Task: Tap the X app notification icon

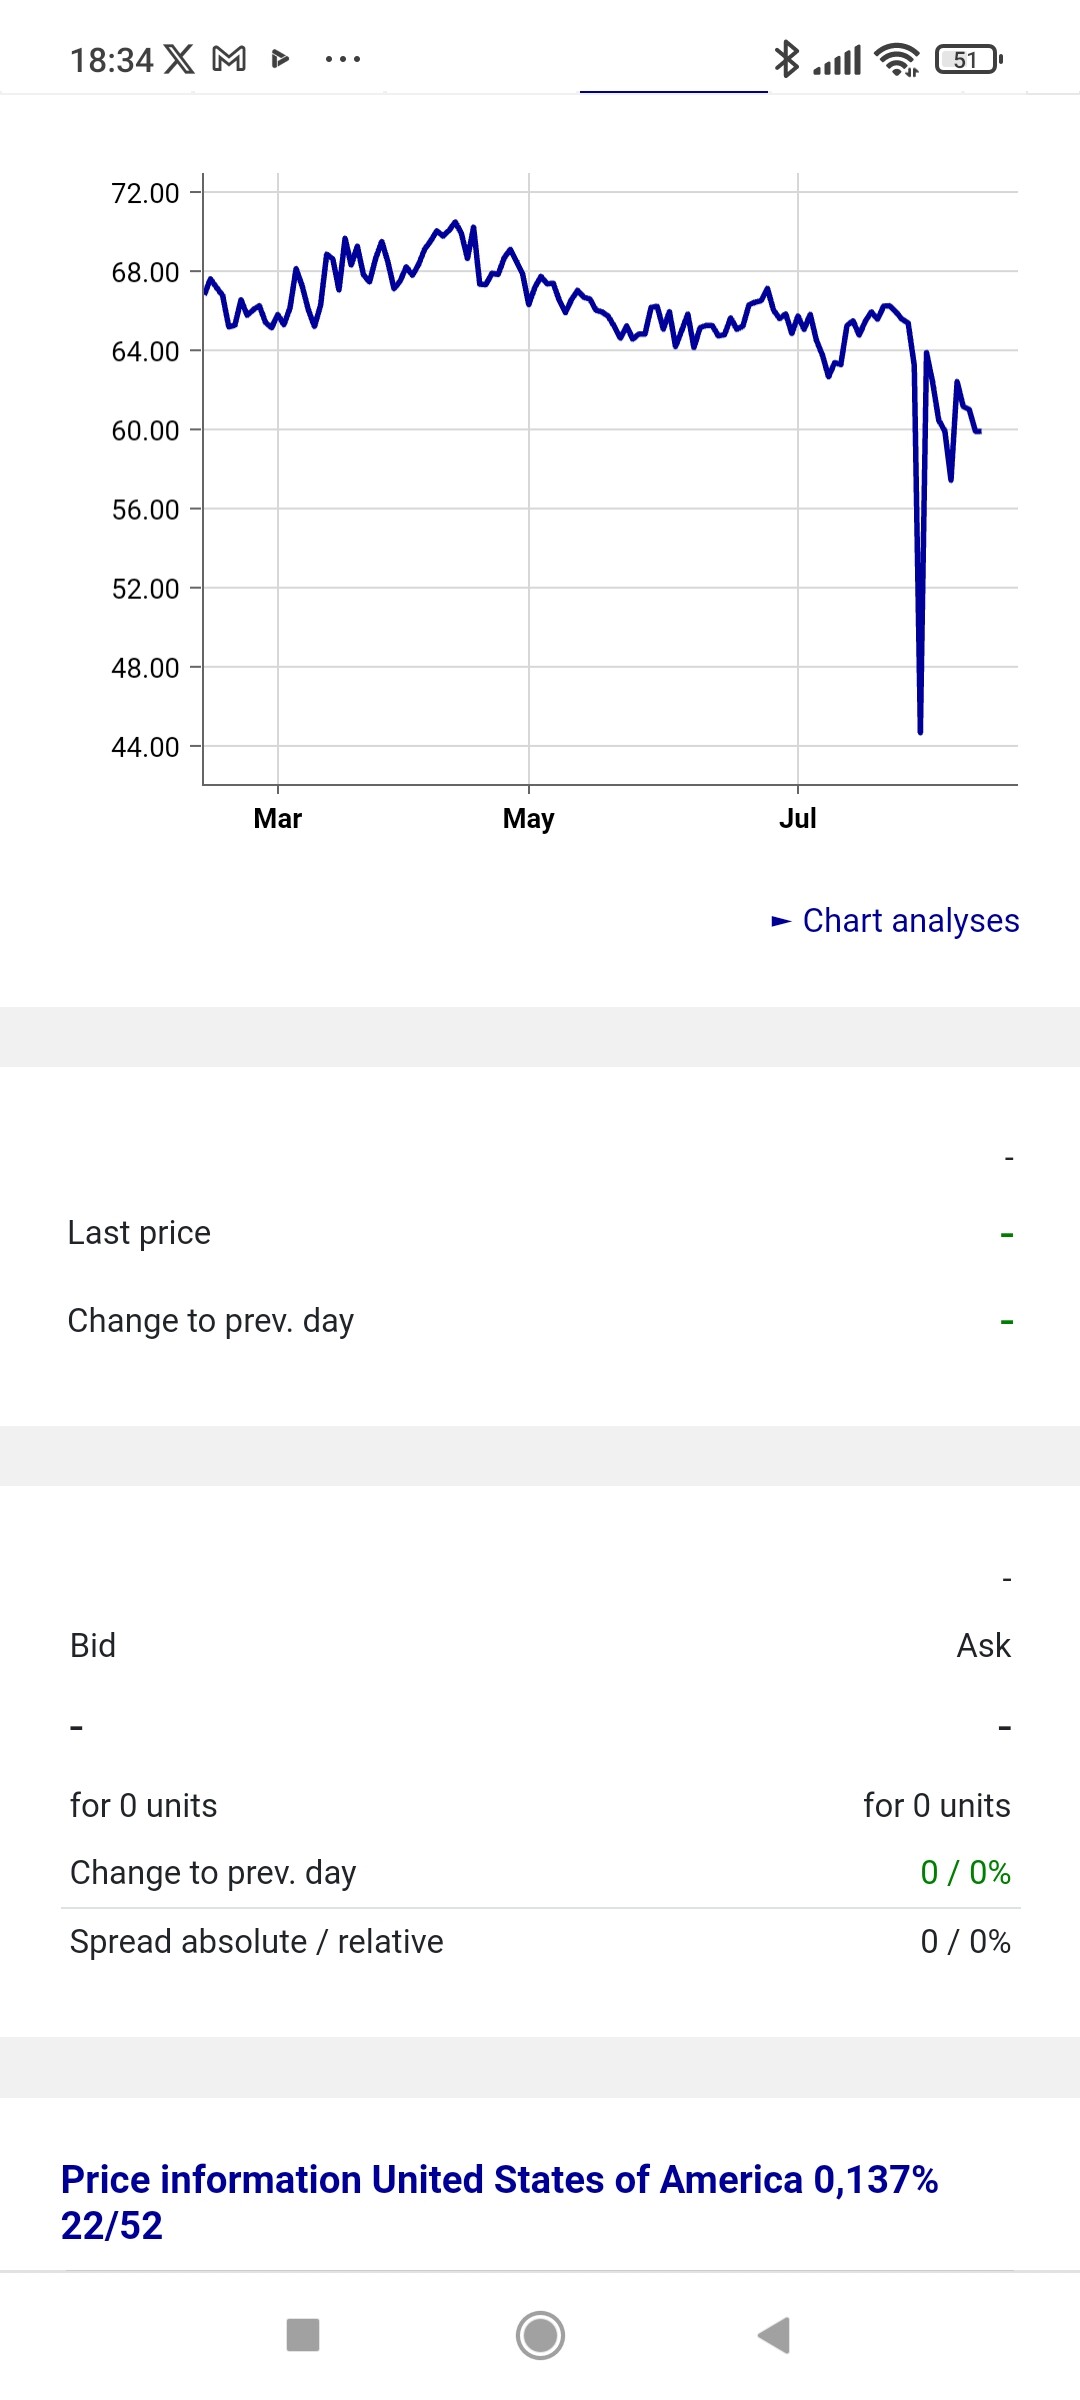Action: [x=179, y=60]
